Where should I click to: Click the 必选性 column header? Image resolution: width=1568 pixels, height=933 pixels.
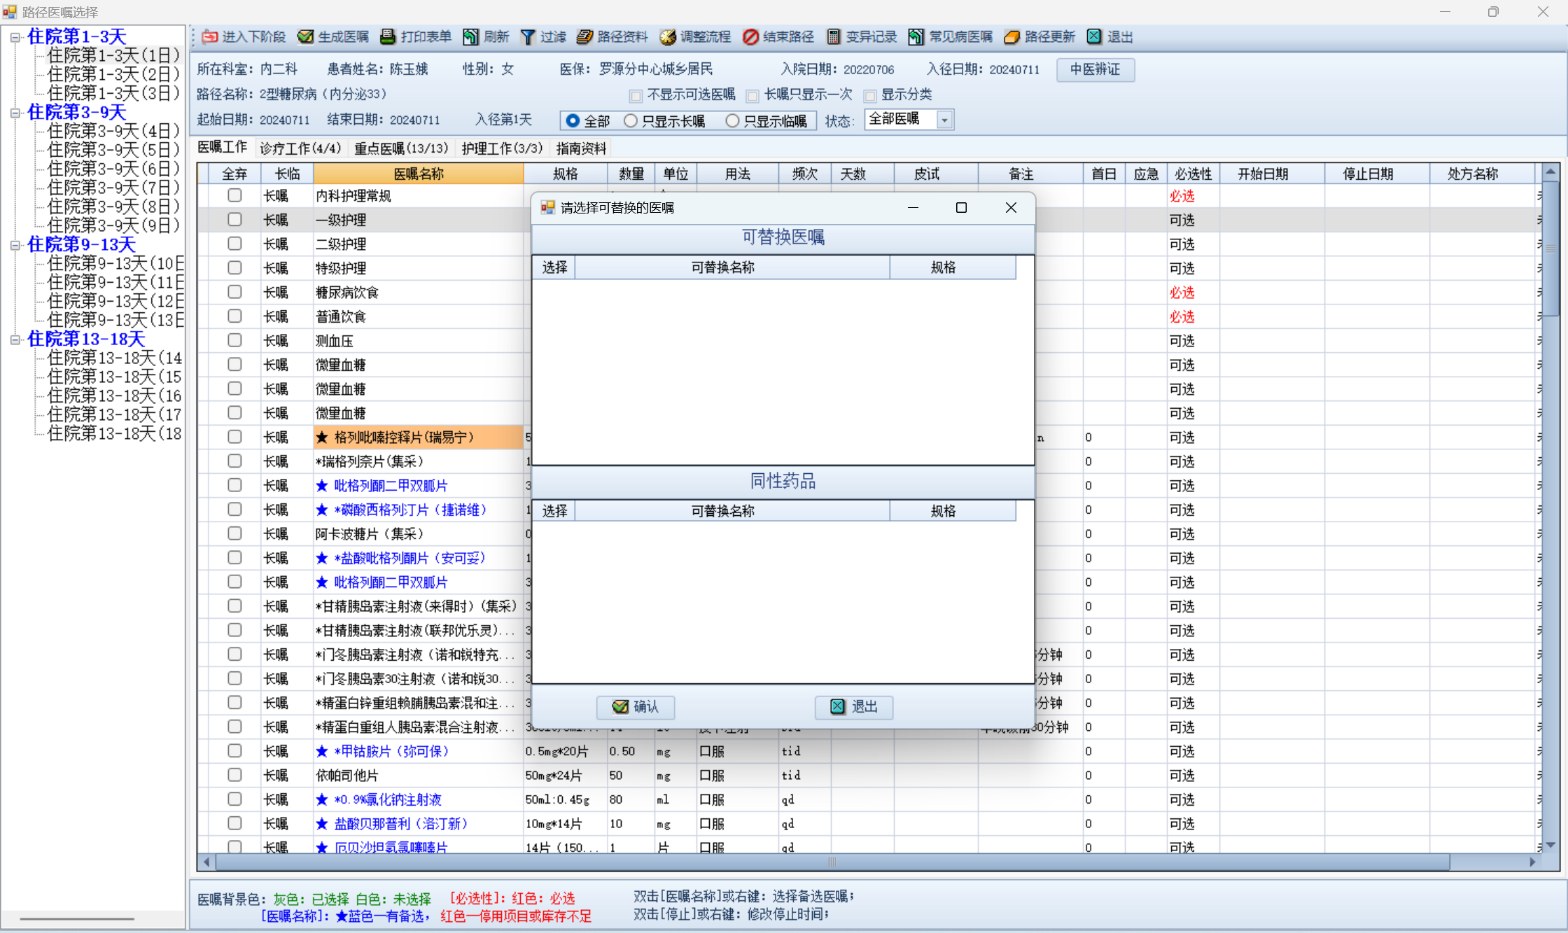[1193, 174]
